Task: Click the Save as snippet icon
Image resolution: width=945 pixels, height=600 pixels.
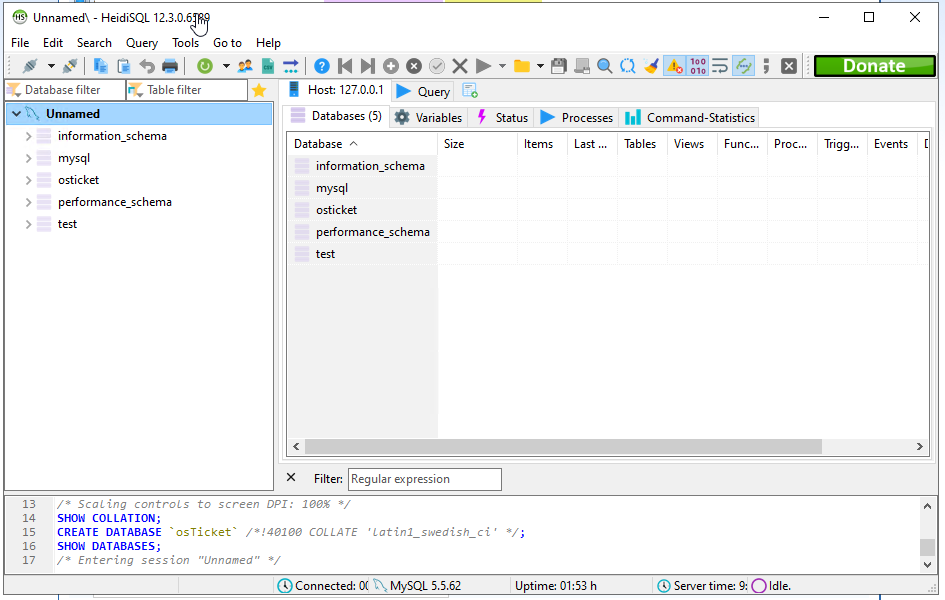Action: point(582,66)
